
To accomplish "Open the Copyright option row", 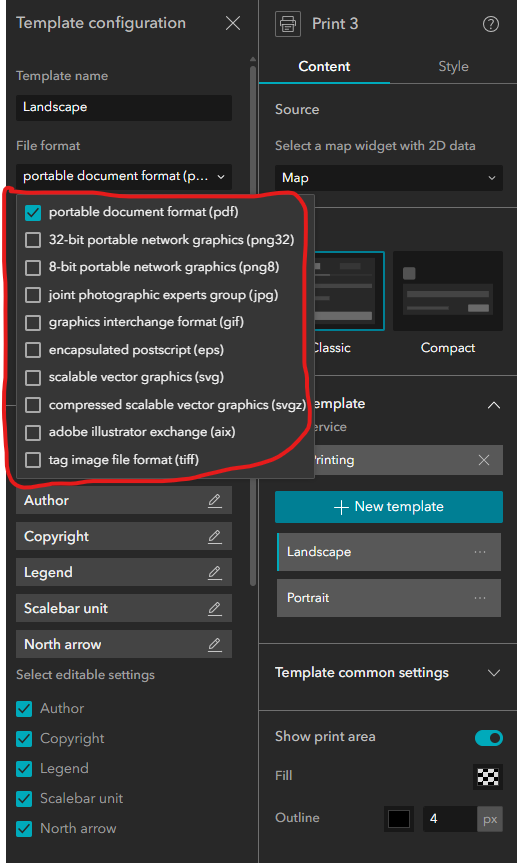I will pyautogui.click(x=124, y=537).
